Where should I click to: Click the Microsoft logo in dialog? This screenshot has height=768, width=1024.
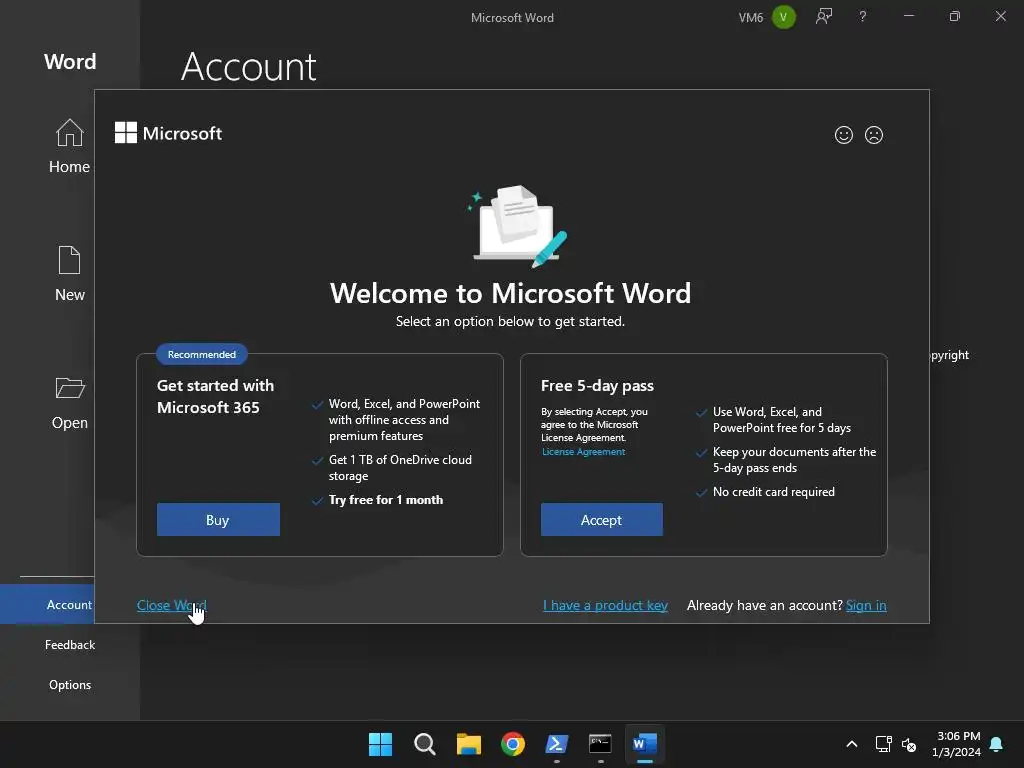click(168, 133)
